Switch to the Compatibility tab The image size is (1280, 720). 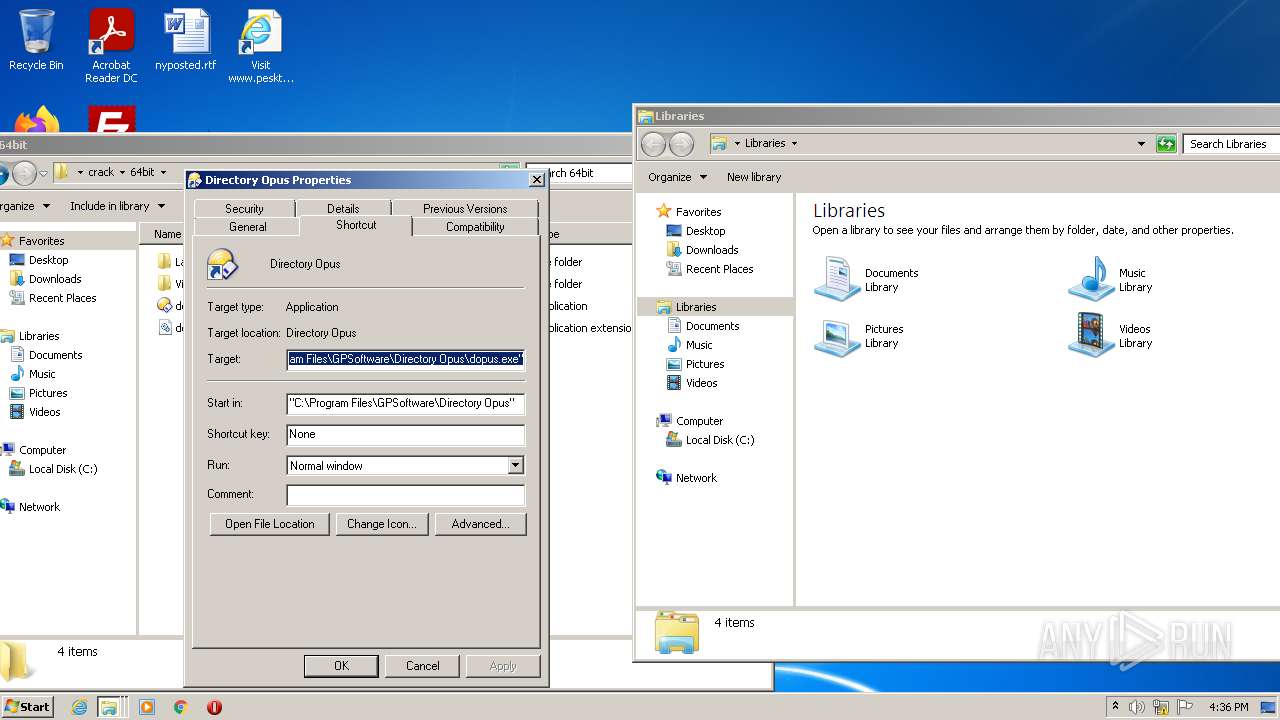(475, 227)
